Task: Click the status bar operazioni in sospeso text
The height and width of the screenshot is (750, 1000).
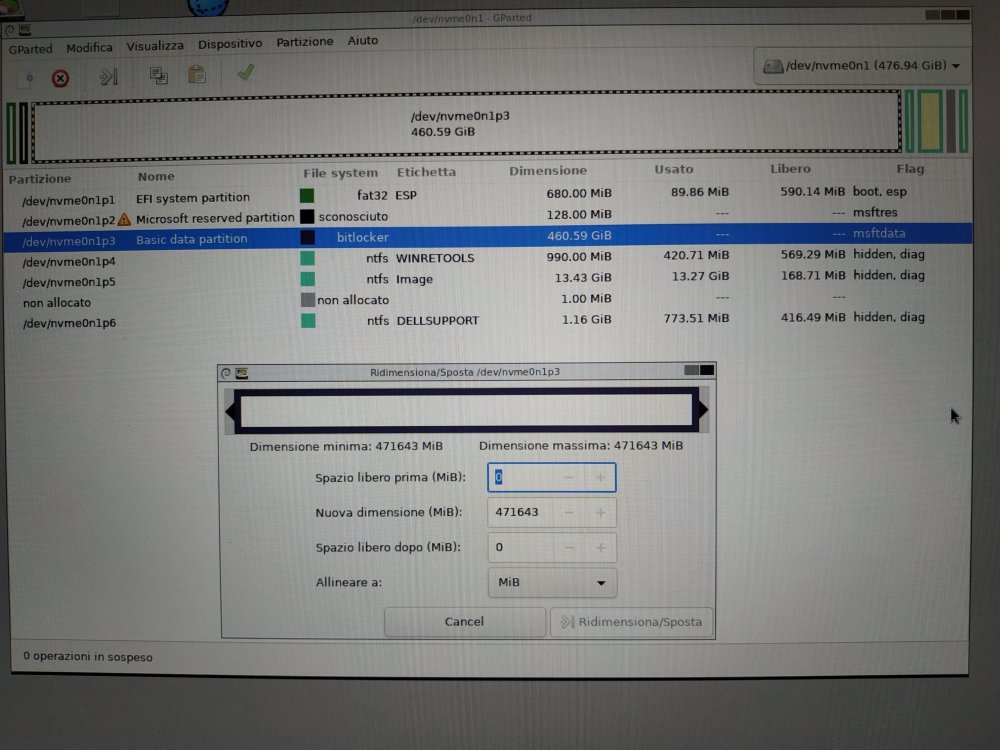Action: click(x=88, y=657)
